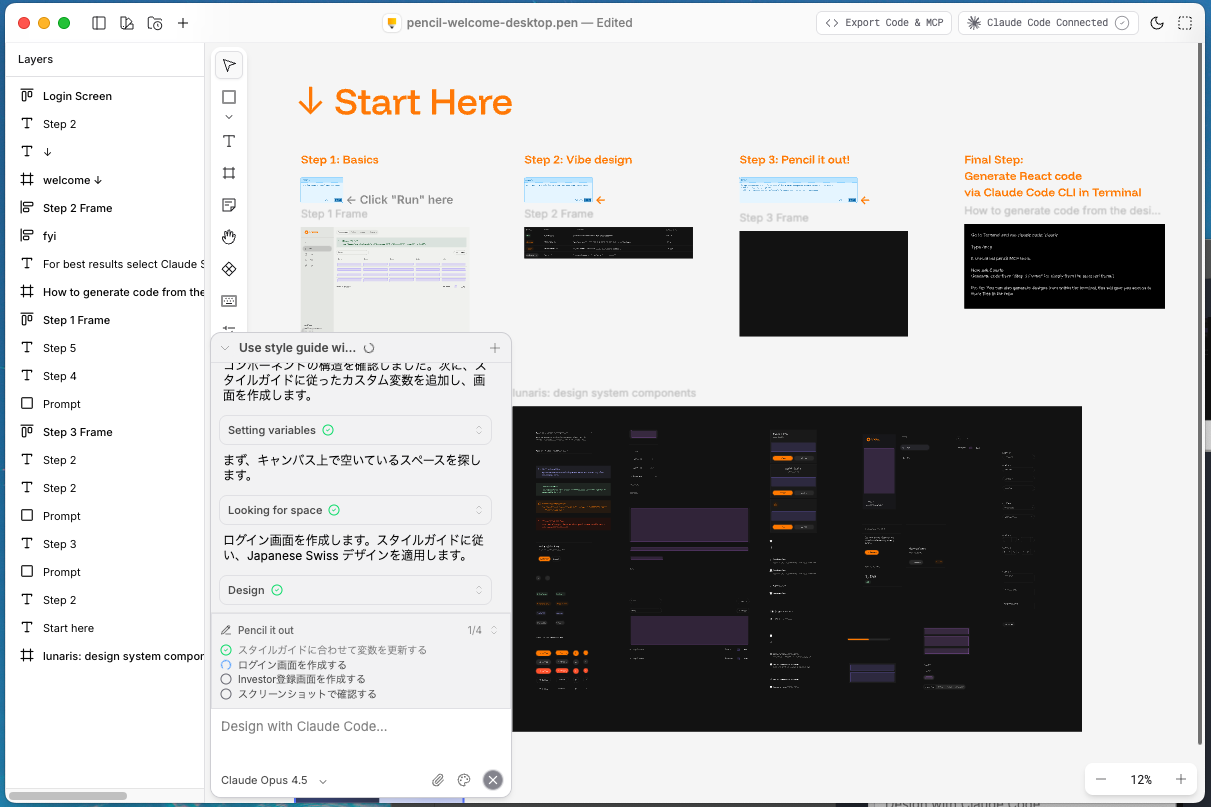1211x807 pixels.
Task: Attach a file with paperclip icon
Action: pos(438,780)
